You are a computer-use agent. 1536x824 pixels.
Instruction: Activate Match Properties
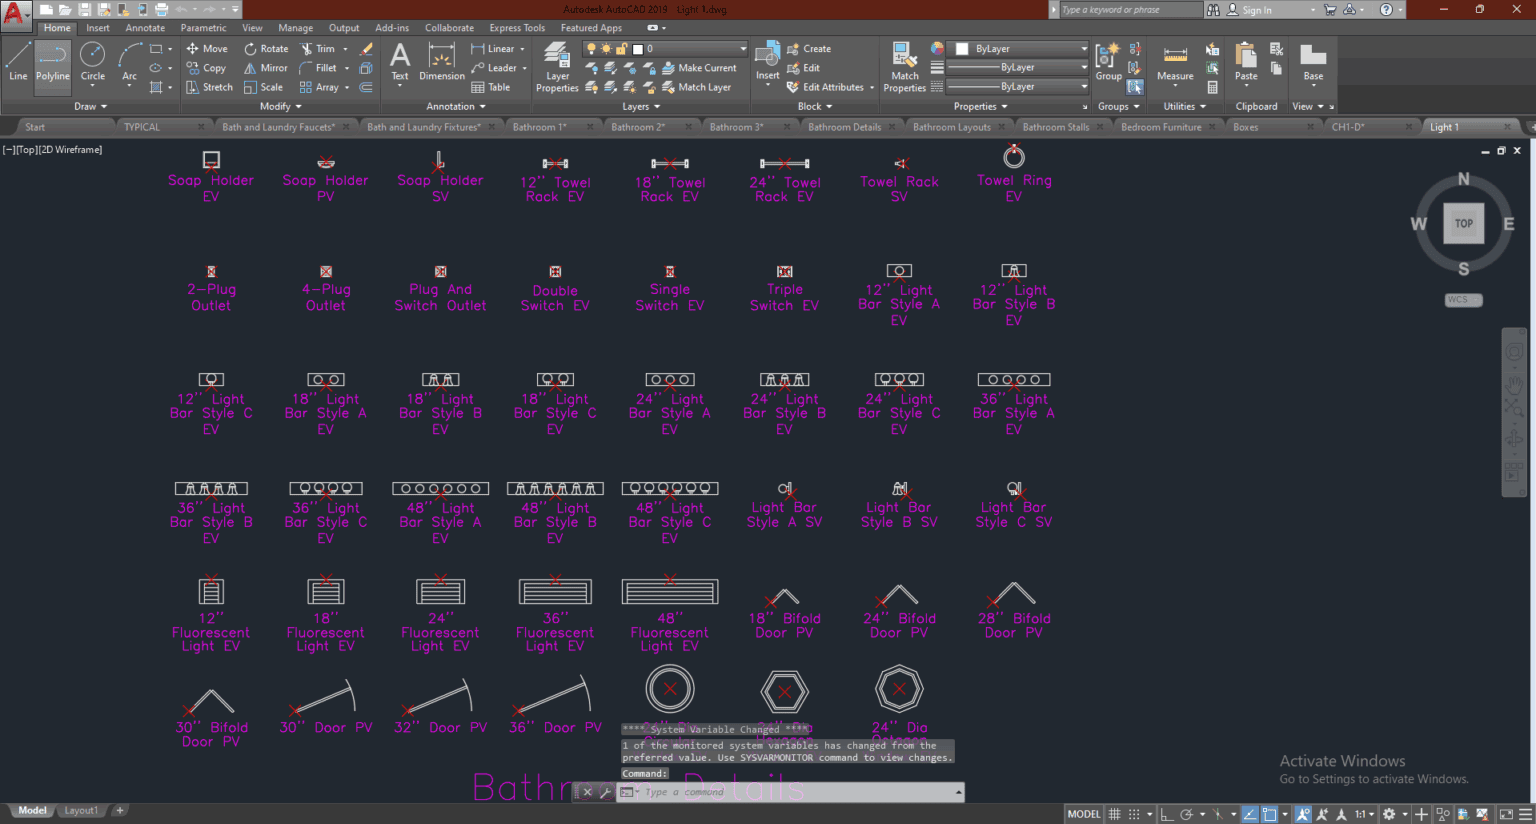point(903,65)
